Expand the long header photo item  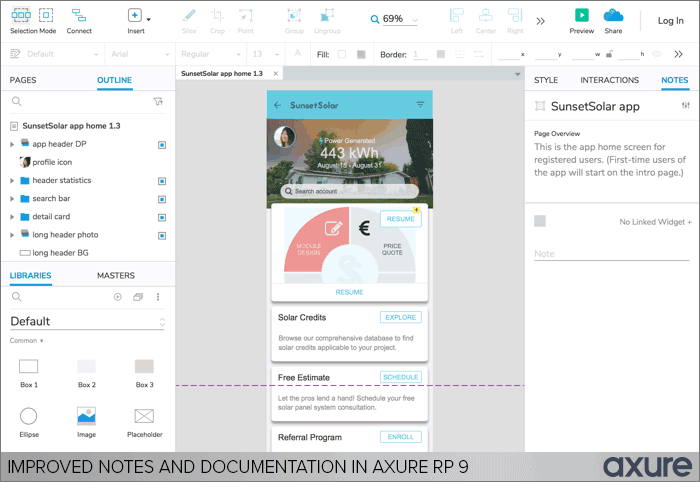[x=12, y=235]
